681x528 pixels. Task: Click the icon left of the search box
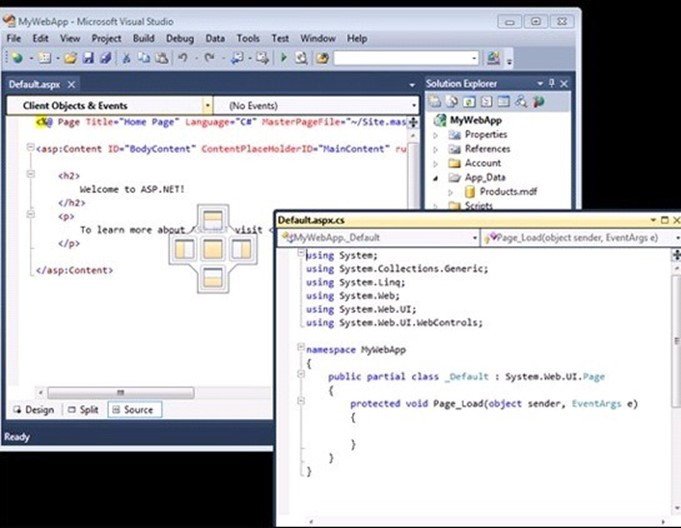click(322, 58)
